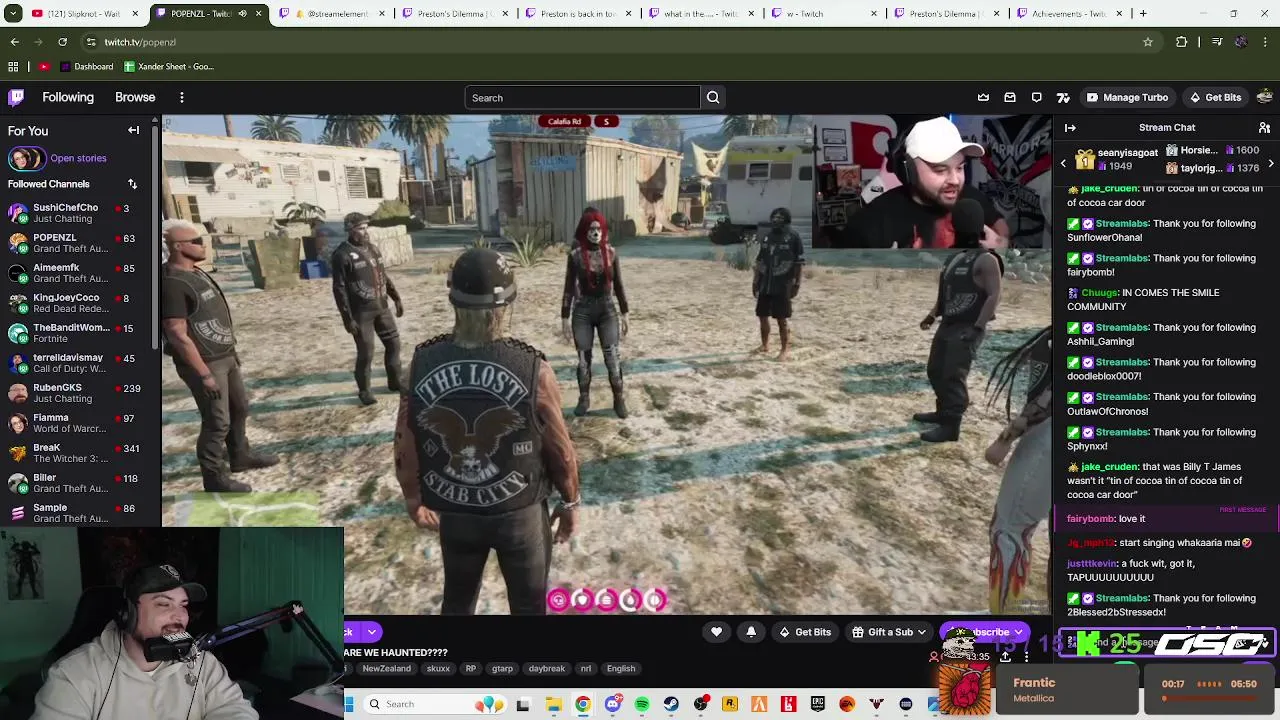Open stories link in sidebar

tap(78, 158)
